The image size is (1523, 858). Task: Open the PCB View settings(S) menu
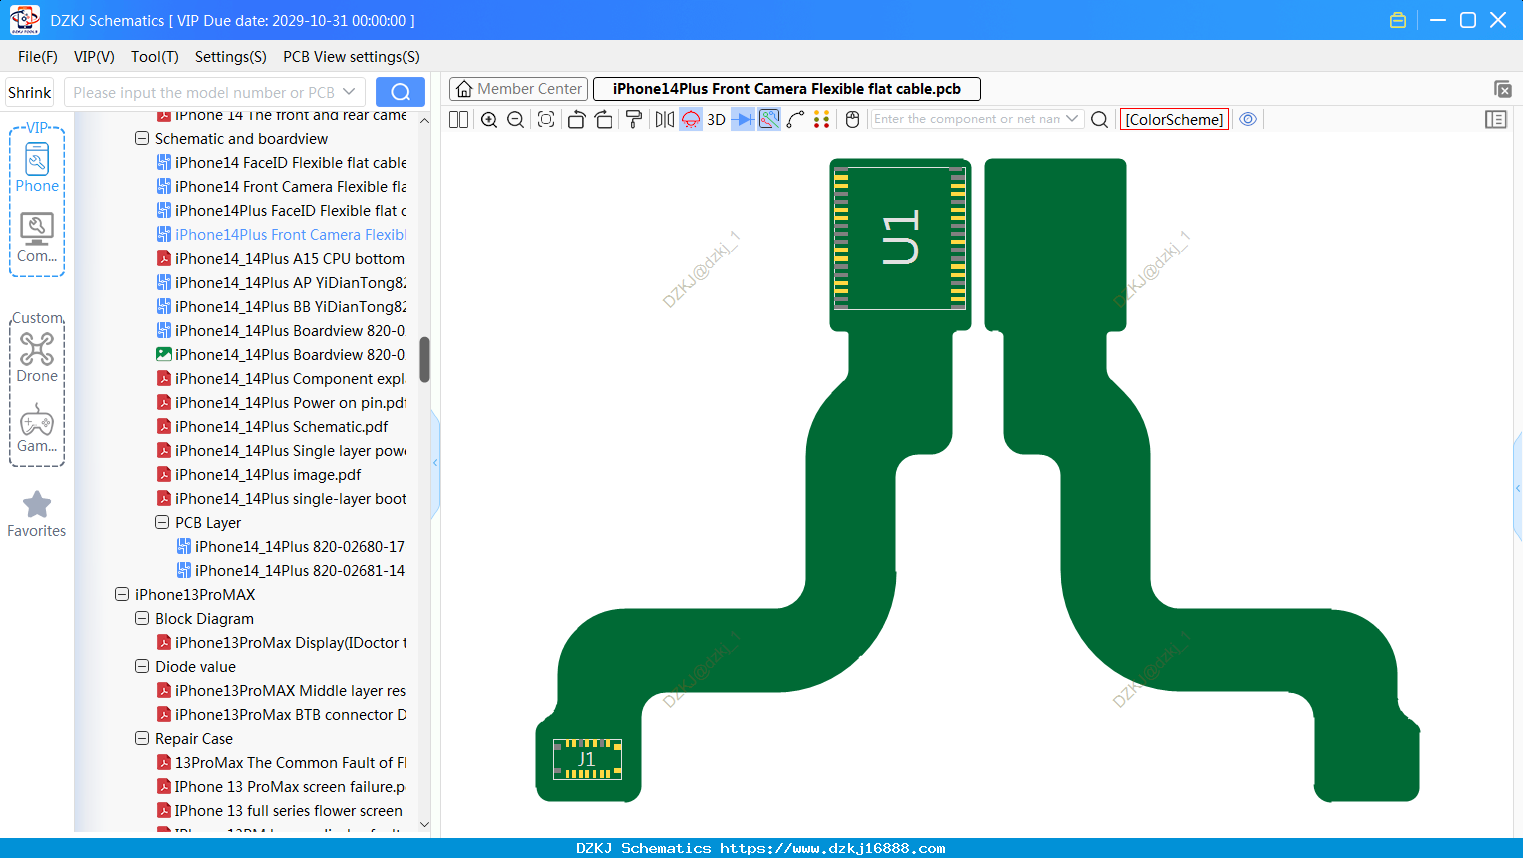pyautogui.click(x=351, y=57)
